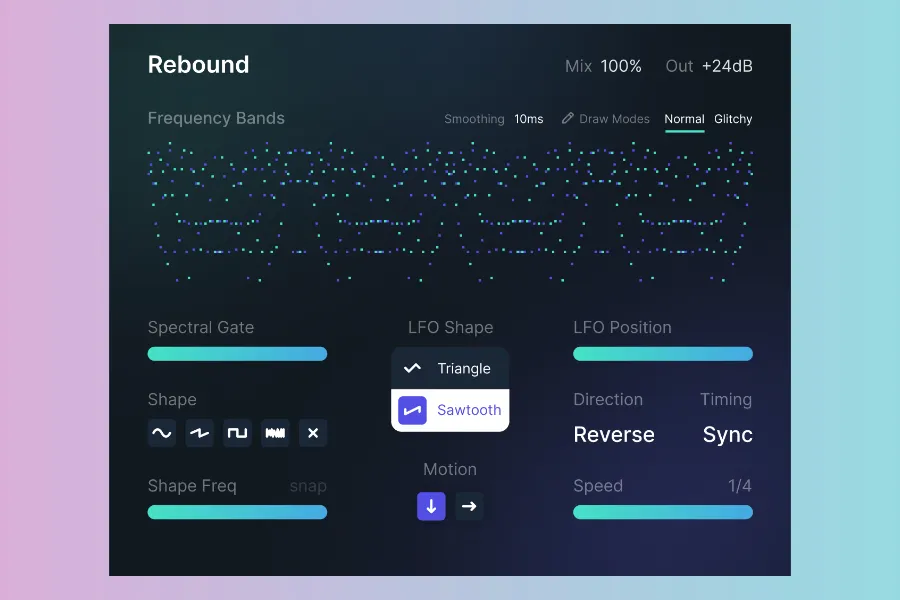This screenshot has height=600, width=900.
Task: Set Motion to the right arrow
Action: coord(469,506)
